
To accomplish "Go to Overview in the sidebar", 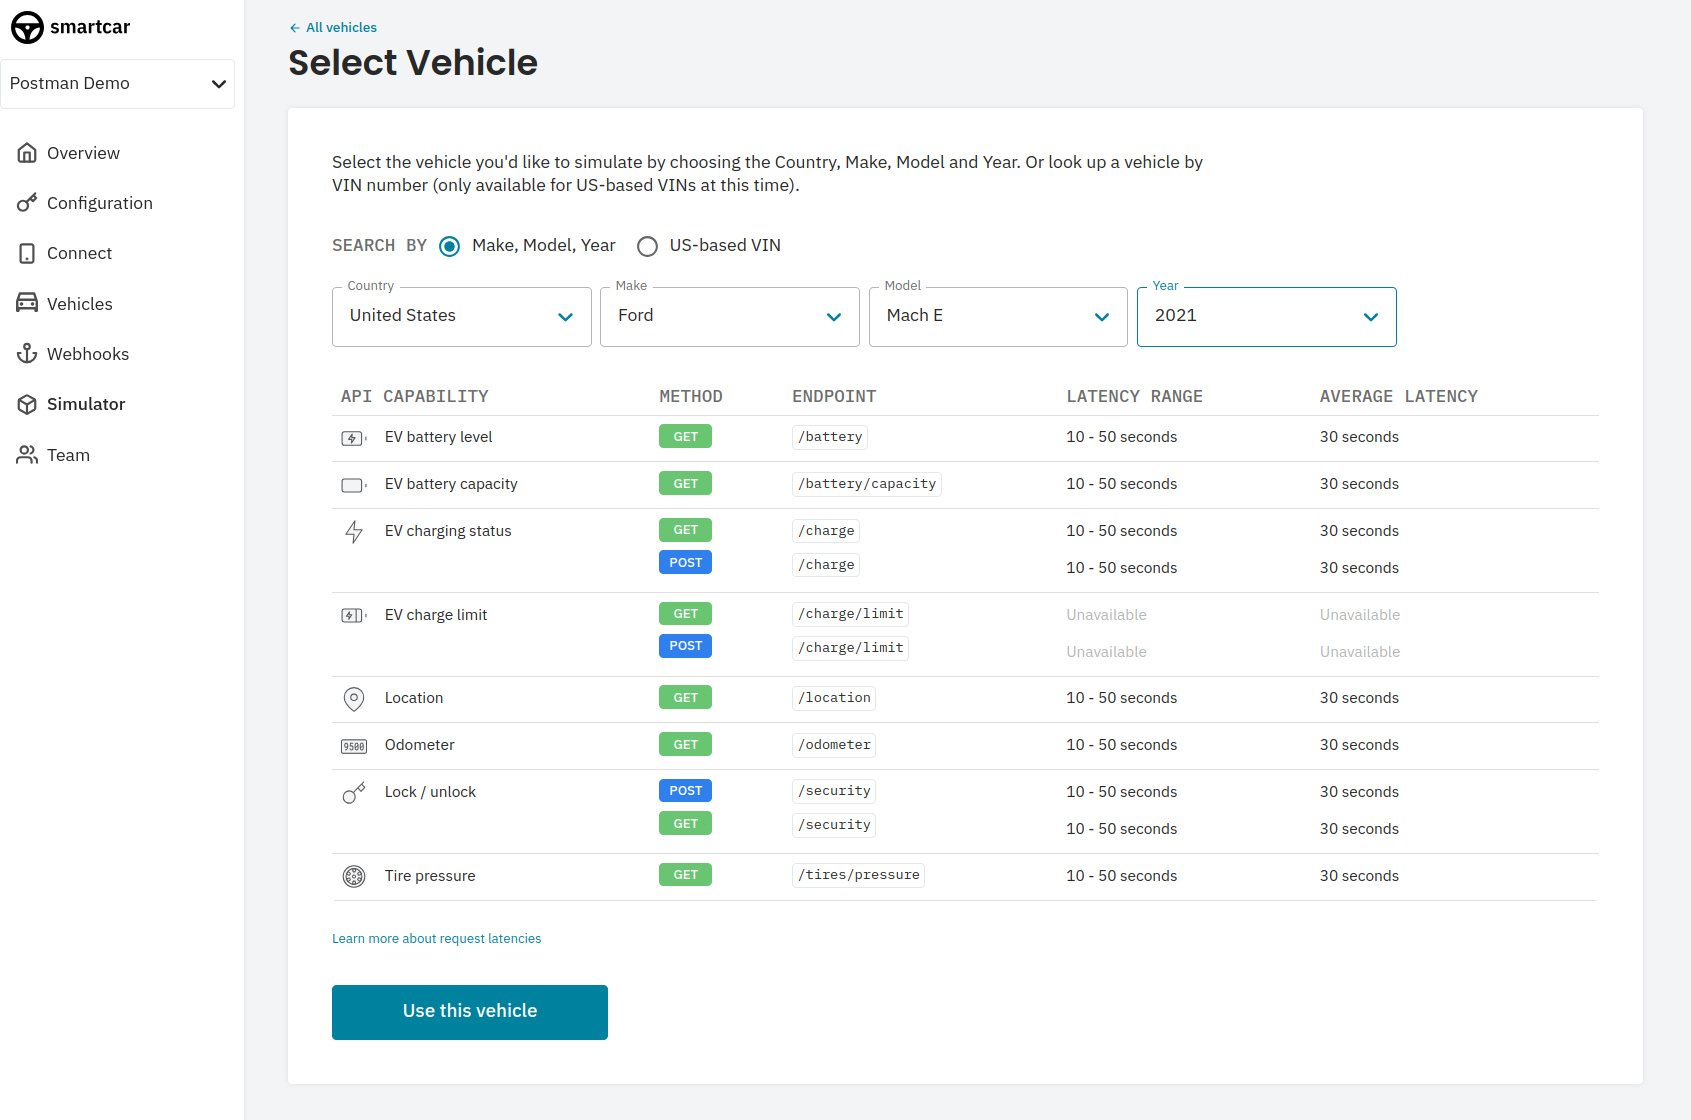I will point(83,153).
